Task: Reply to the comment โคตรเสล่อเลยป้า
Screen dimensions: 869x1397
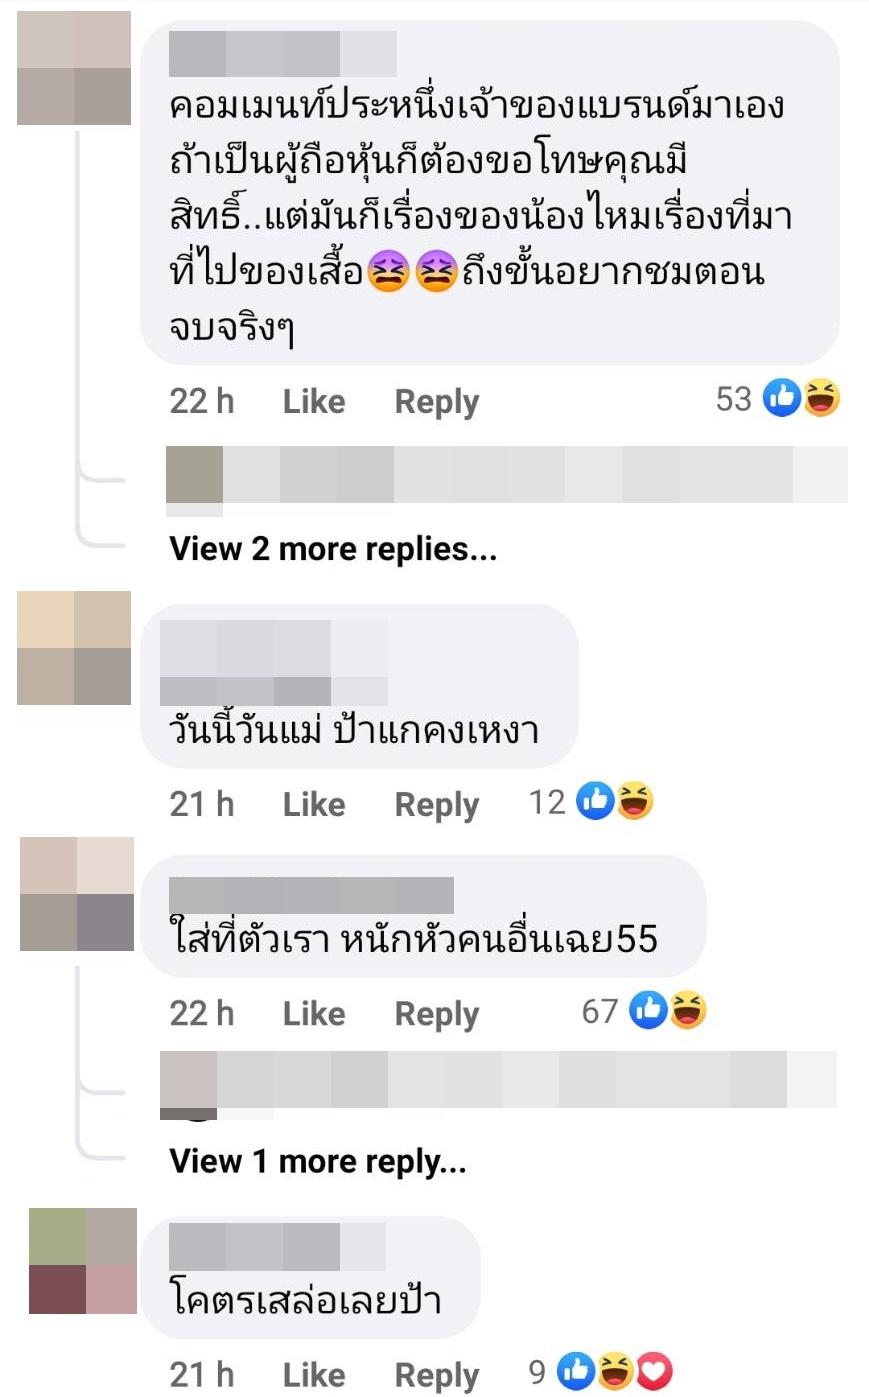Action: [x=437, y=1376]
